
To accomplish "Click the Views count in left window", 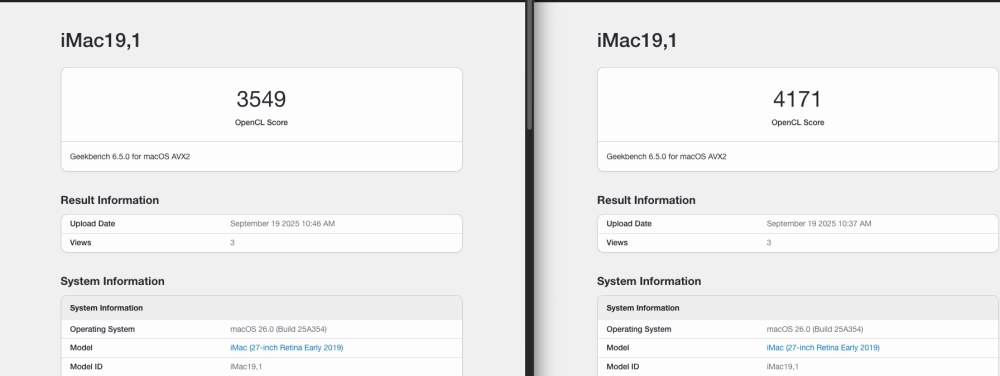I will point(232,243).
